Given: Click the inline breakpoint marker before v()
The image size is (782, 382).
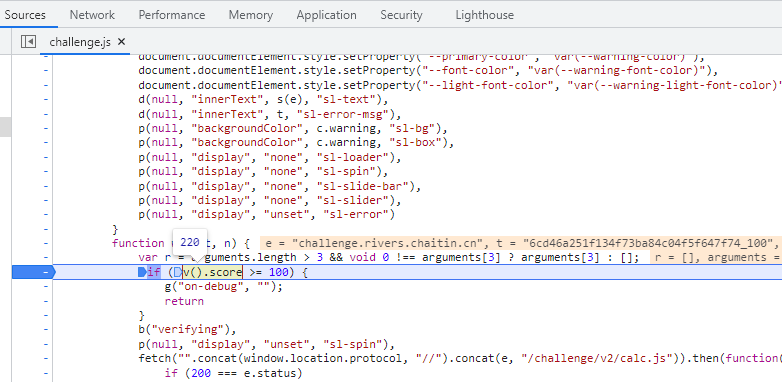Looking at the screenshot, I should point(178,272).
